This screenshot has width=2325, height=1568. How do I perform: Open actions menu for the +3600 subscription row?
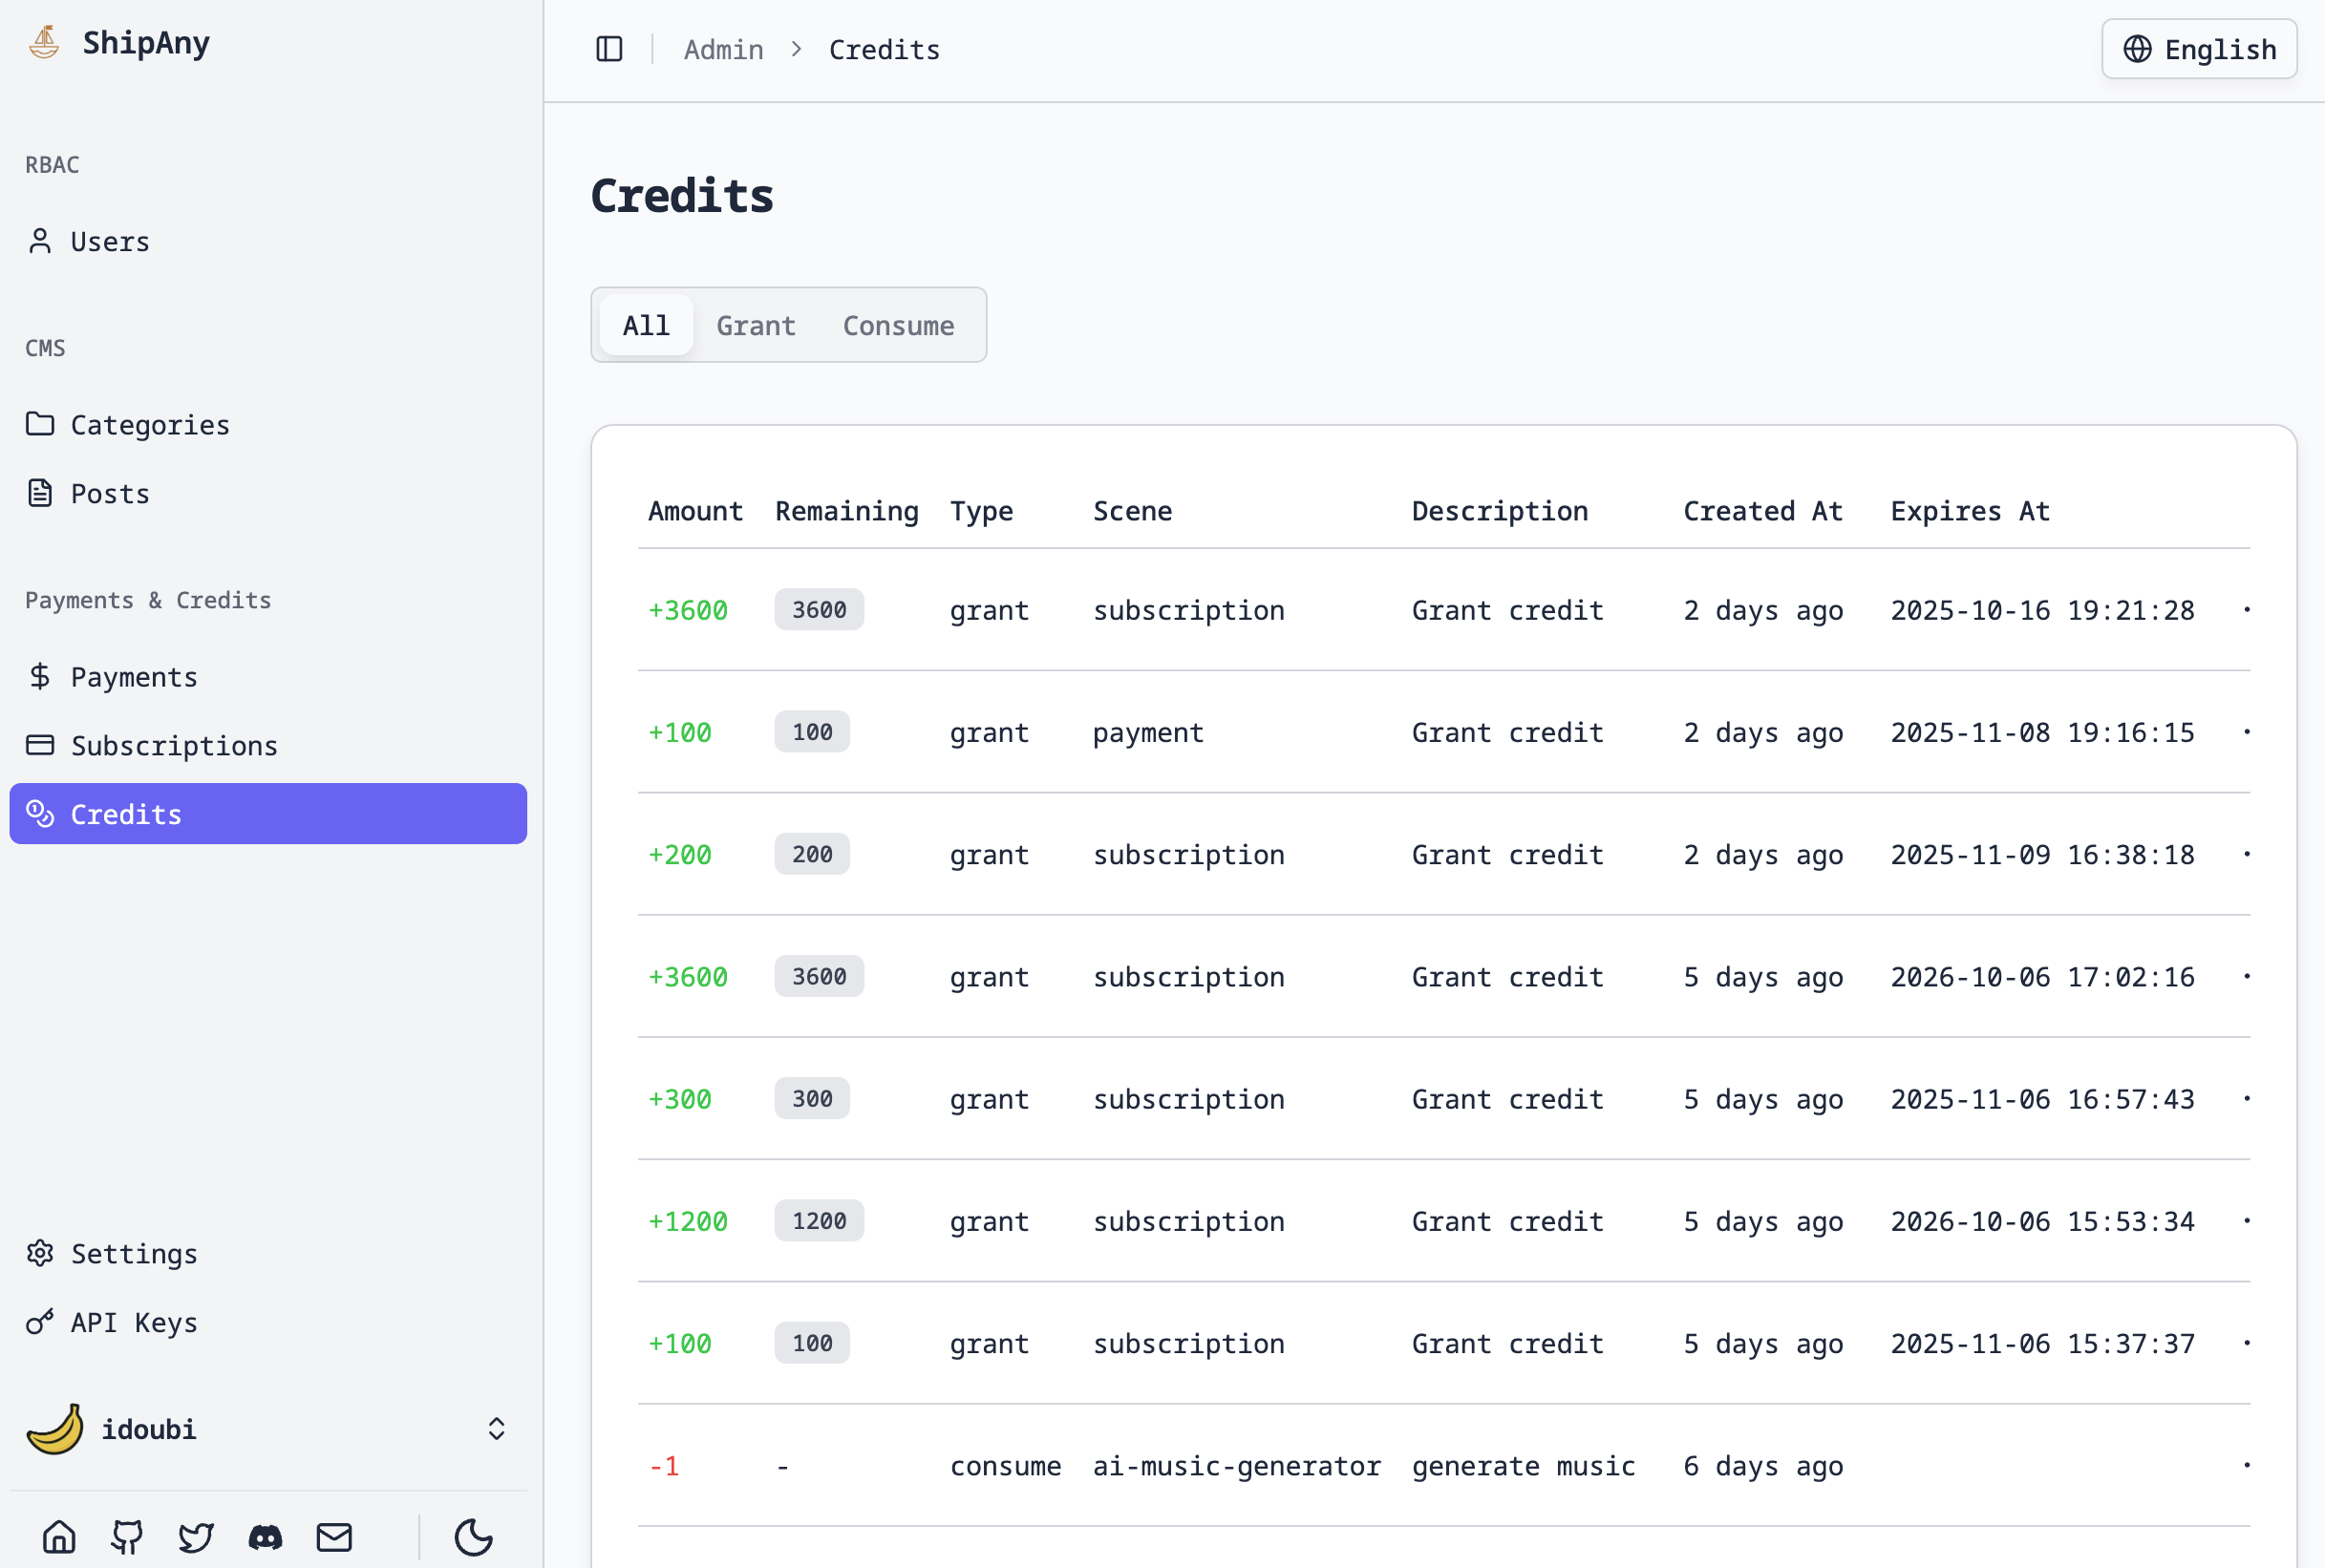point(2246,610)
